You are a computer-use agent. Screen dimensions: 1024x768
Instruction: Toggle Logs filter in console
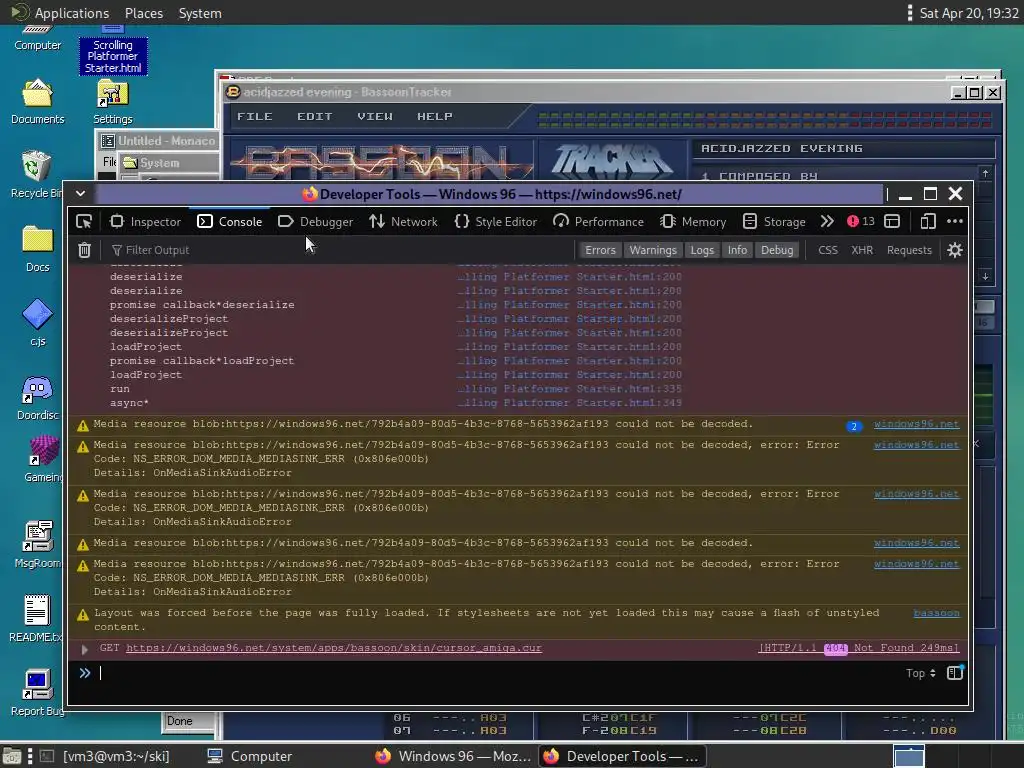[702, 250]
